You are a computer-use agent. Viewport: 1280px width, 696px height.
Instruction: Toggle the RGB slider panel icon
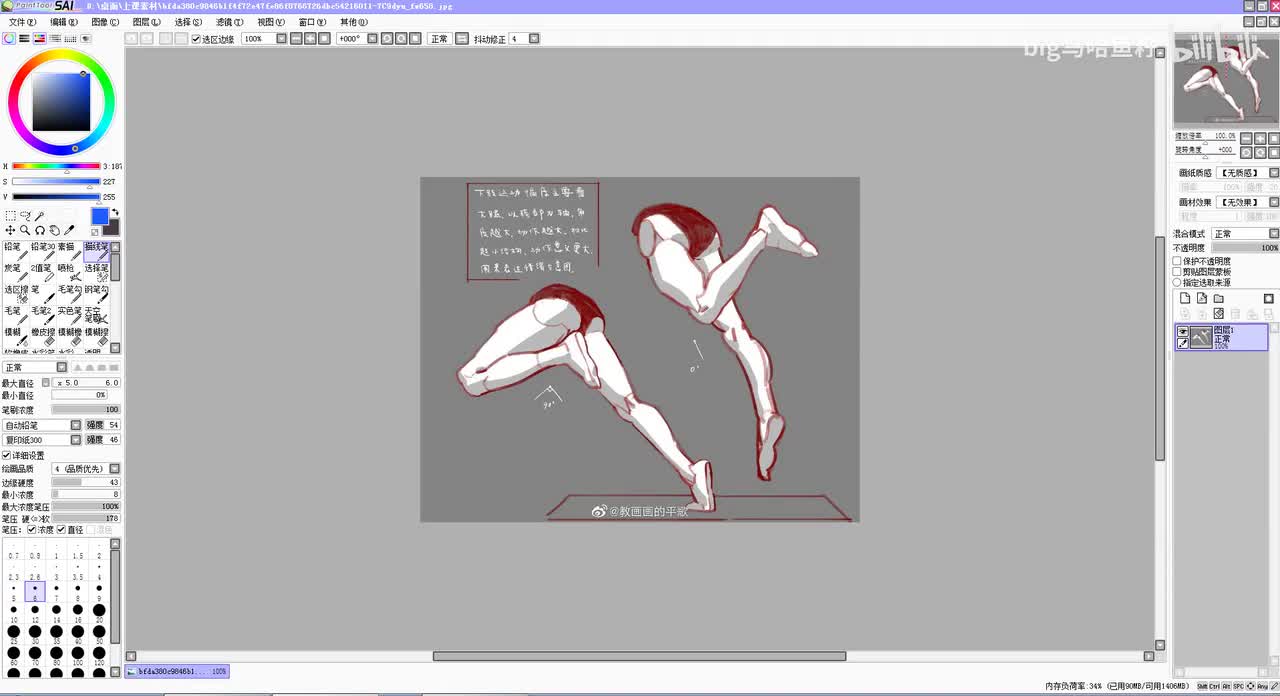(x=24, y=38)
